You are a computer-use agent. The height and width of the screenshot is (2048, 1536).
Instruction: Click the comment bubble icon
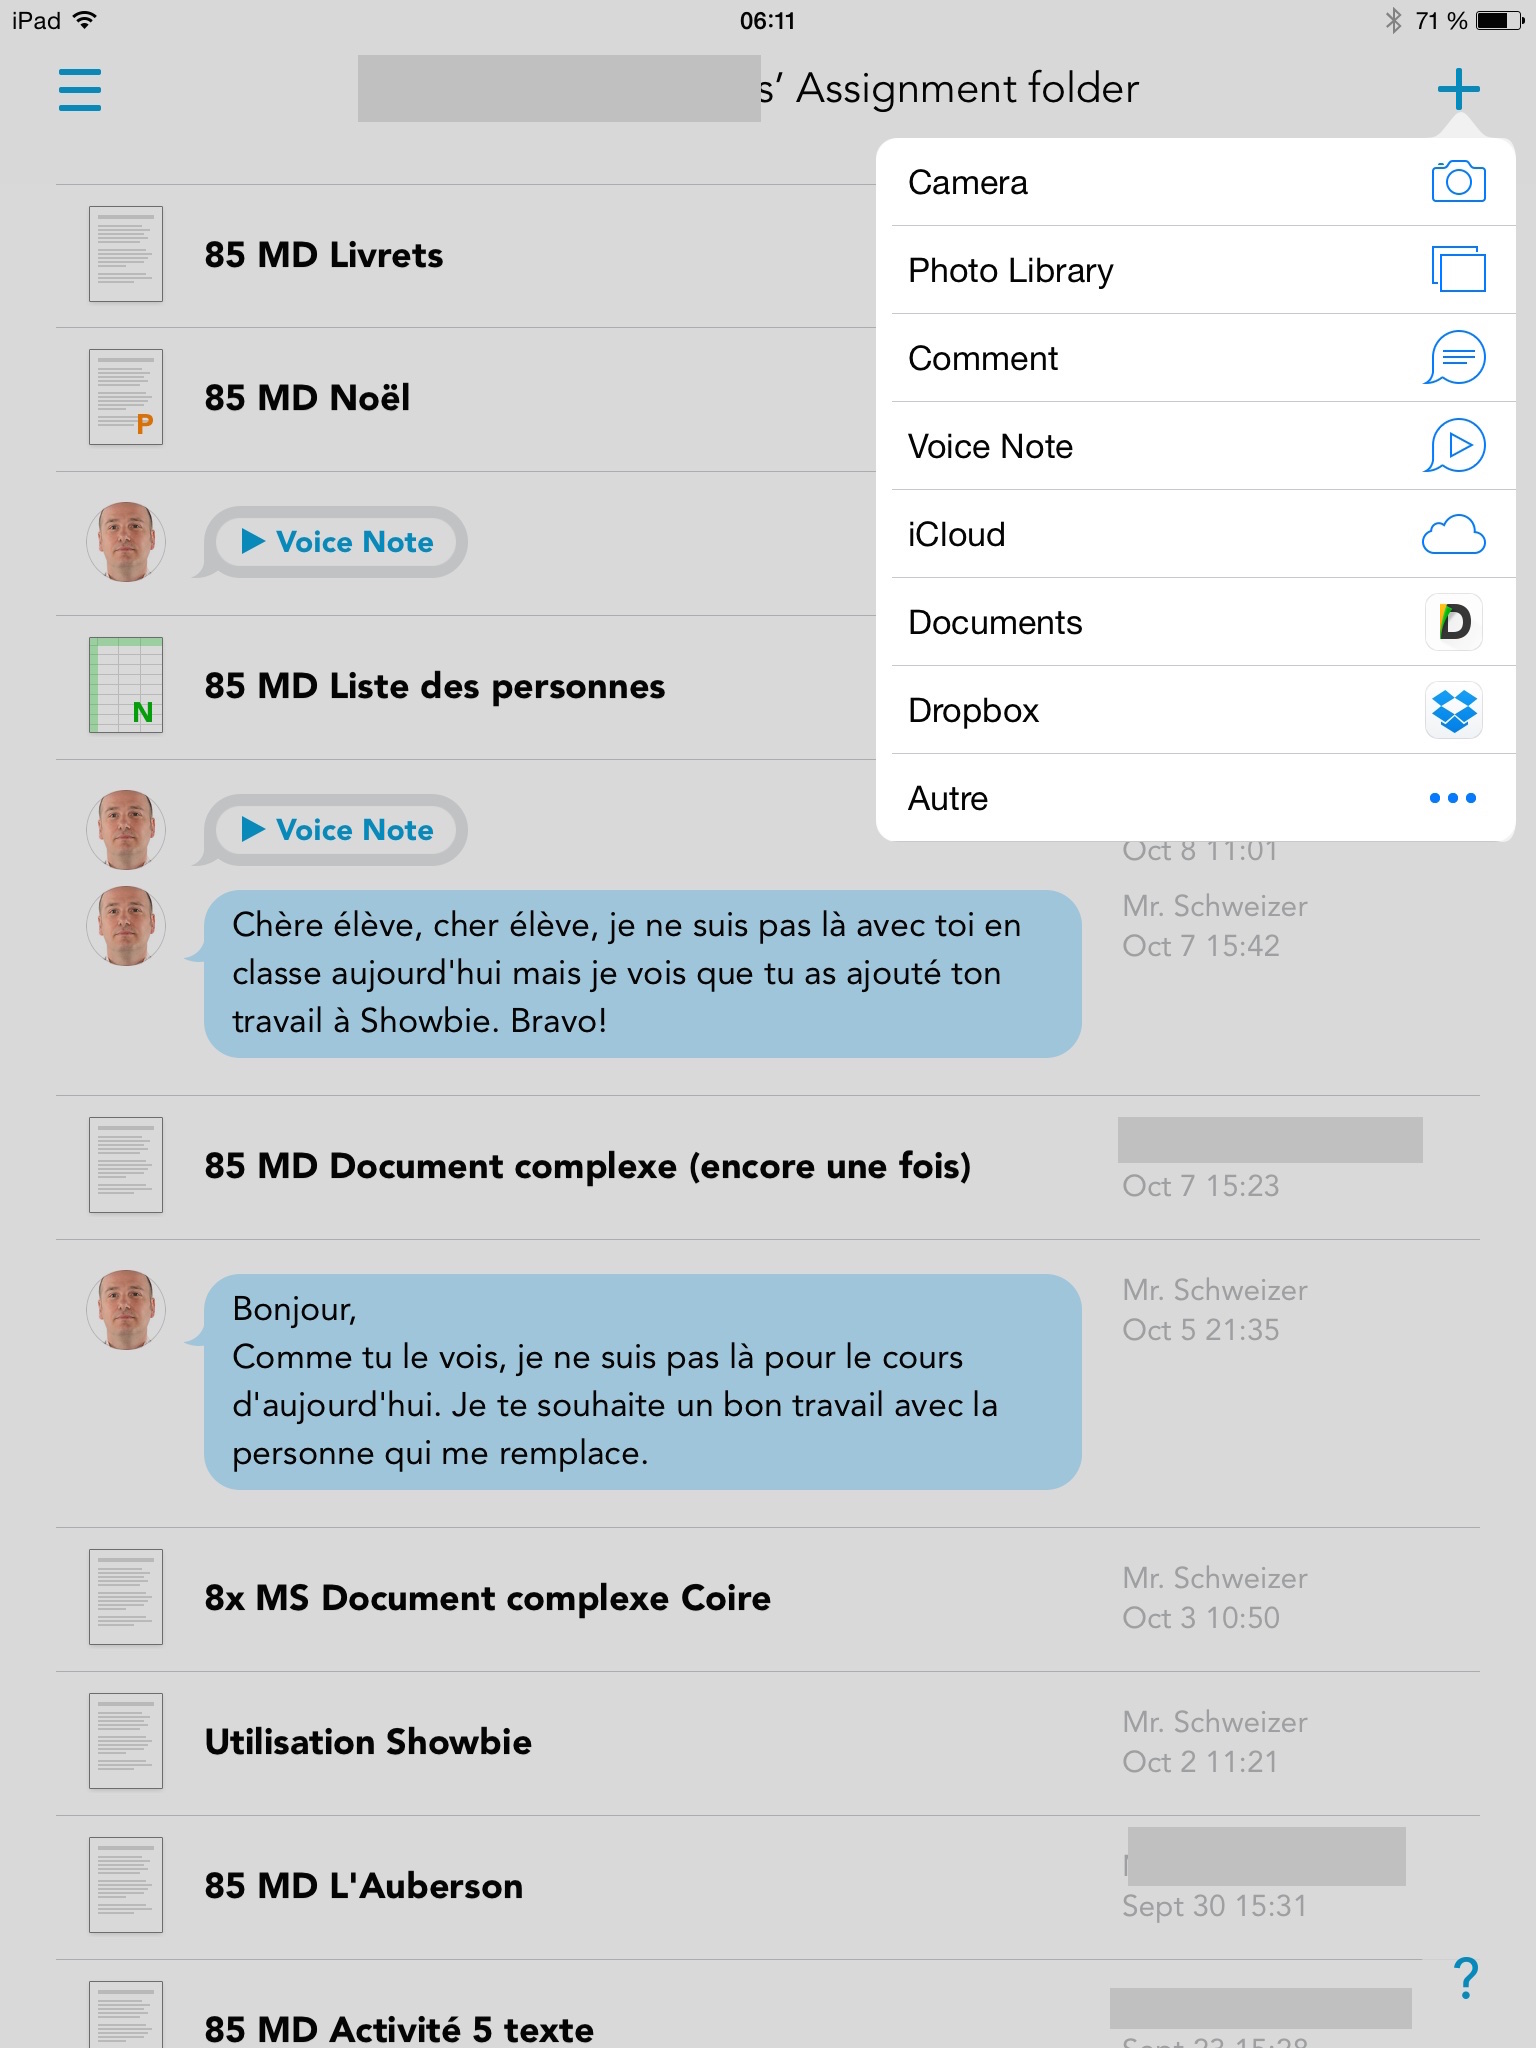tap(1455, 358)
